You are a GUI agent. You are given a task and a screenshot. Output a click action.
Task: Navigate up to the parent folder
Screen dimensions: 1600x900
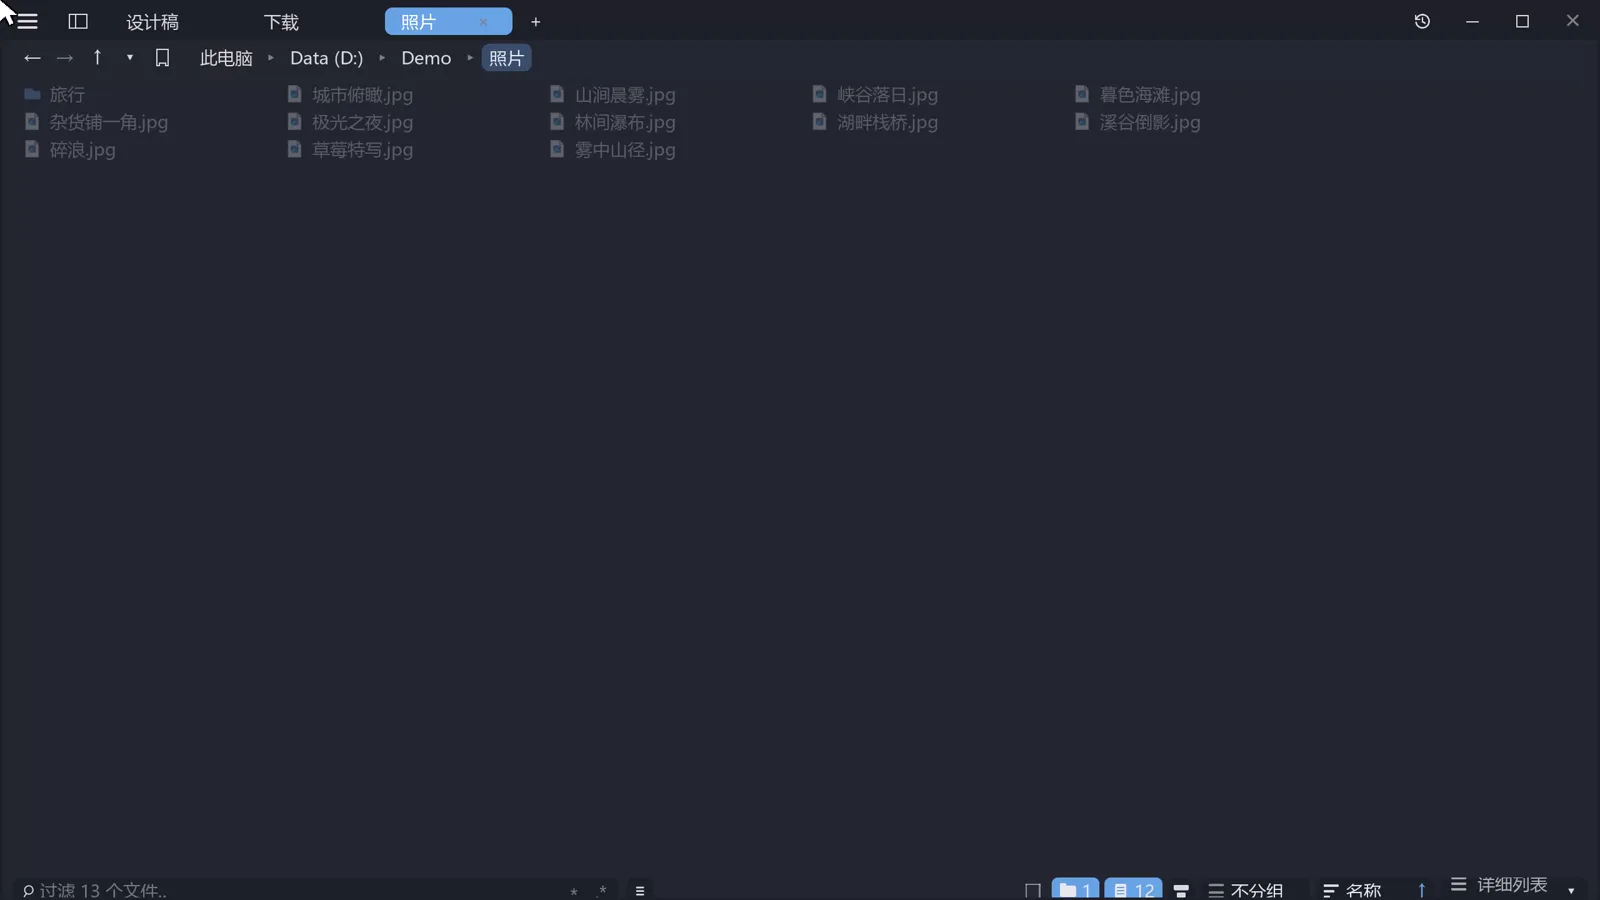coord(97,57)
